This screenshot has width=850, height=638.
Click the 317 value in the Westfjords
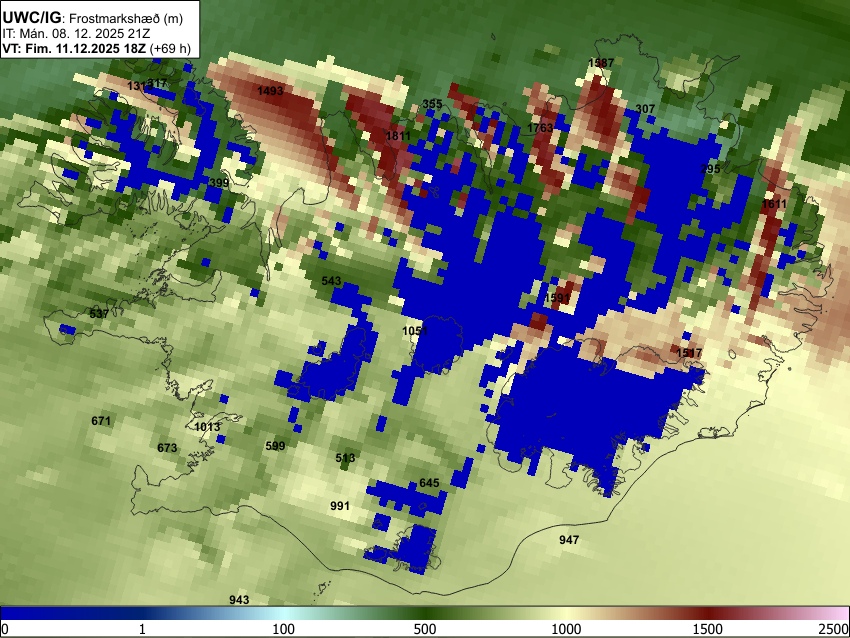pyautogui.click(x=157, y=83)
